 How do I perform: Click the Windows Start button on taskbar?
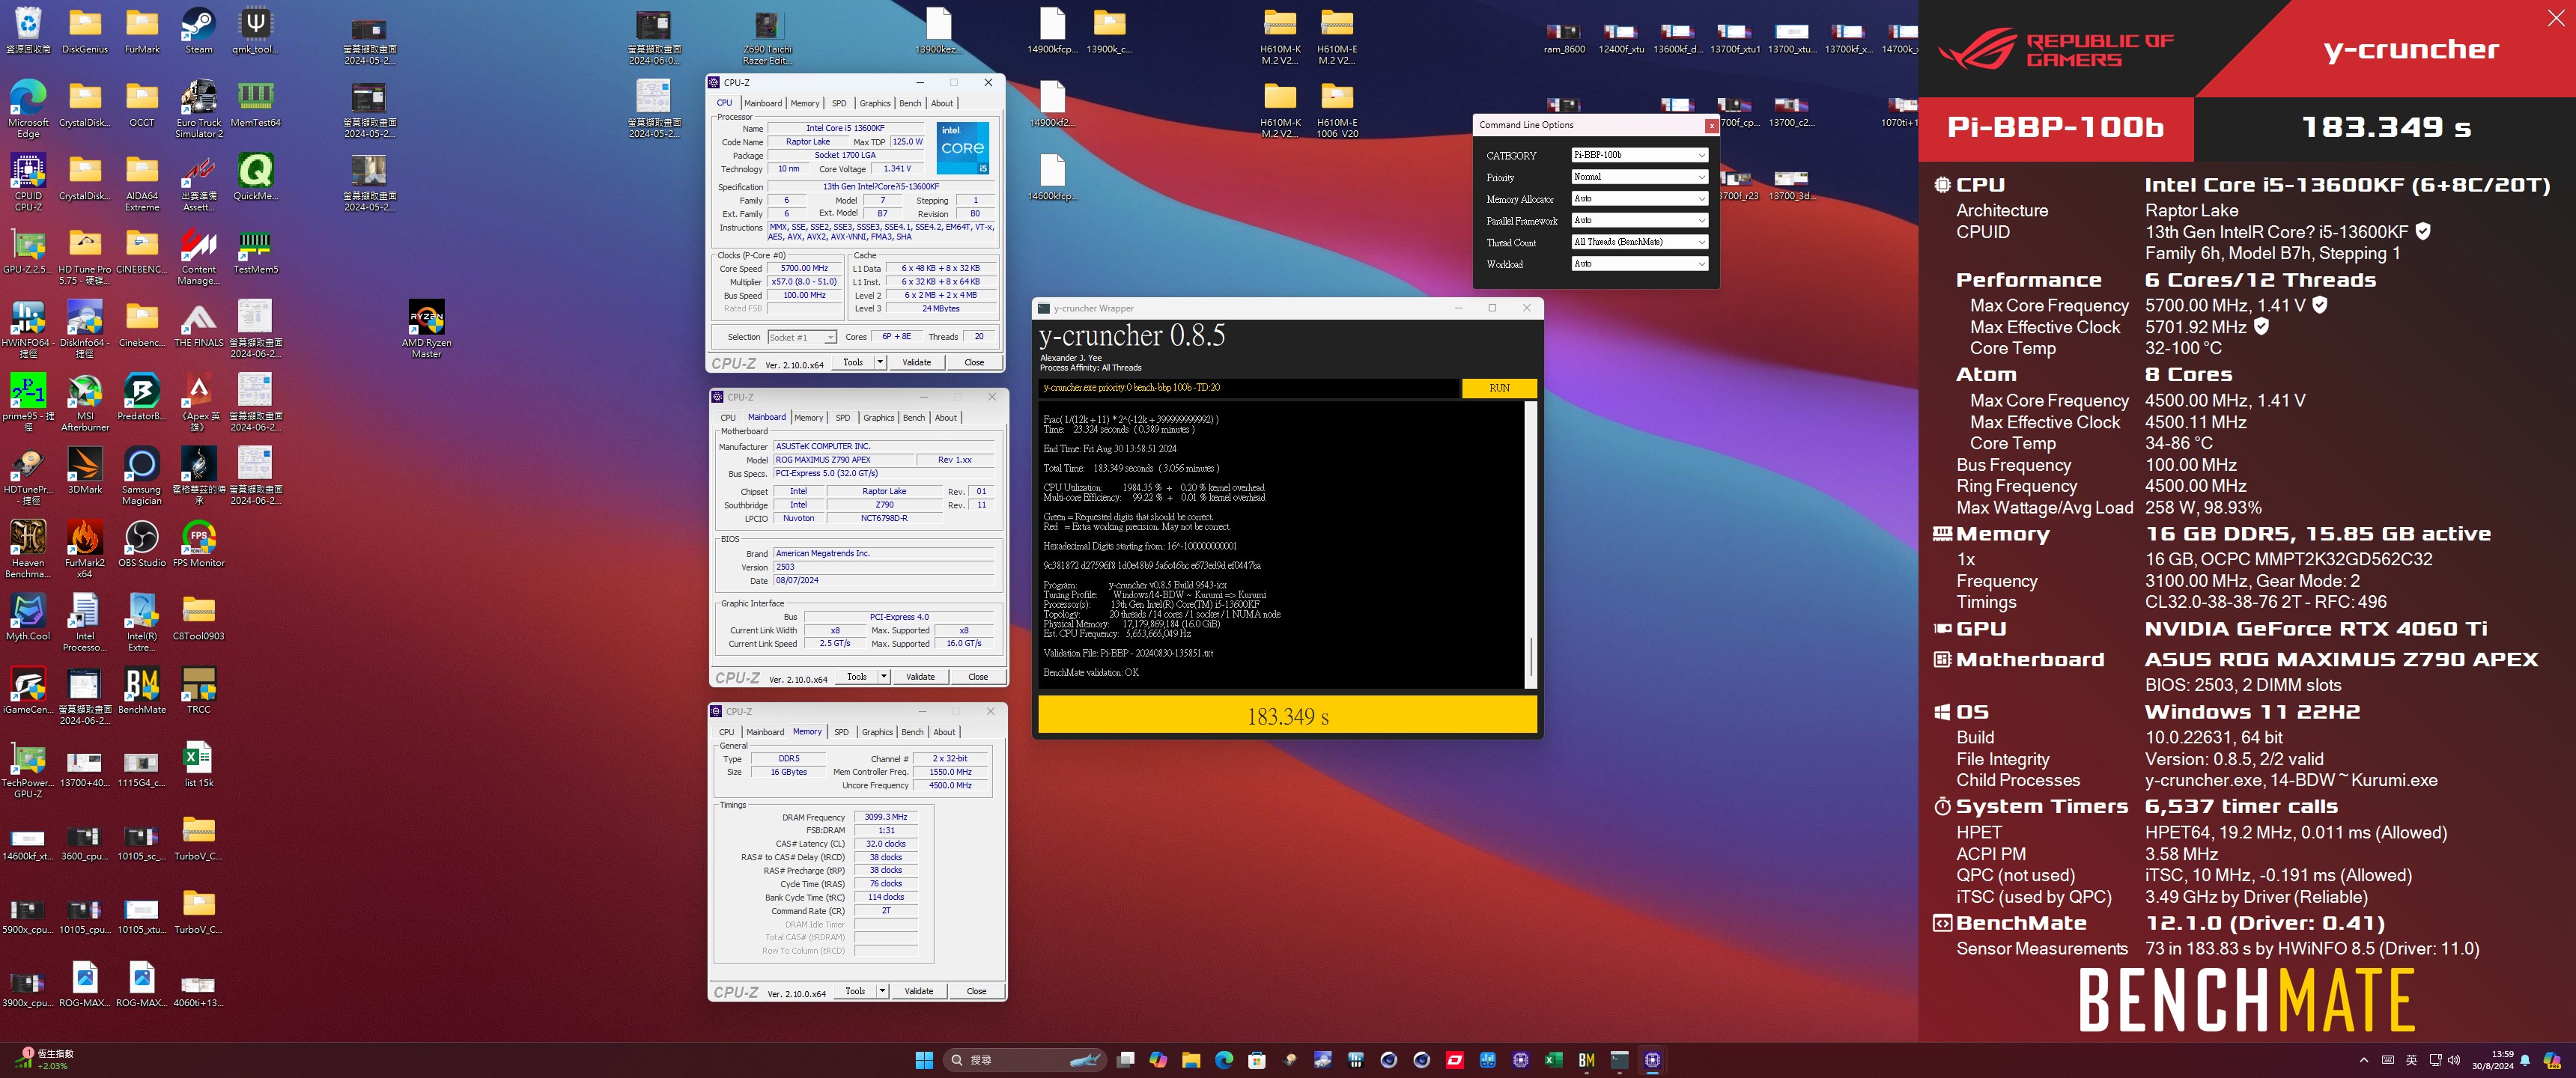(x=924, y=1060)
